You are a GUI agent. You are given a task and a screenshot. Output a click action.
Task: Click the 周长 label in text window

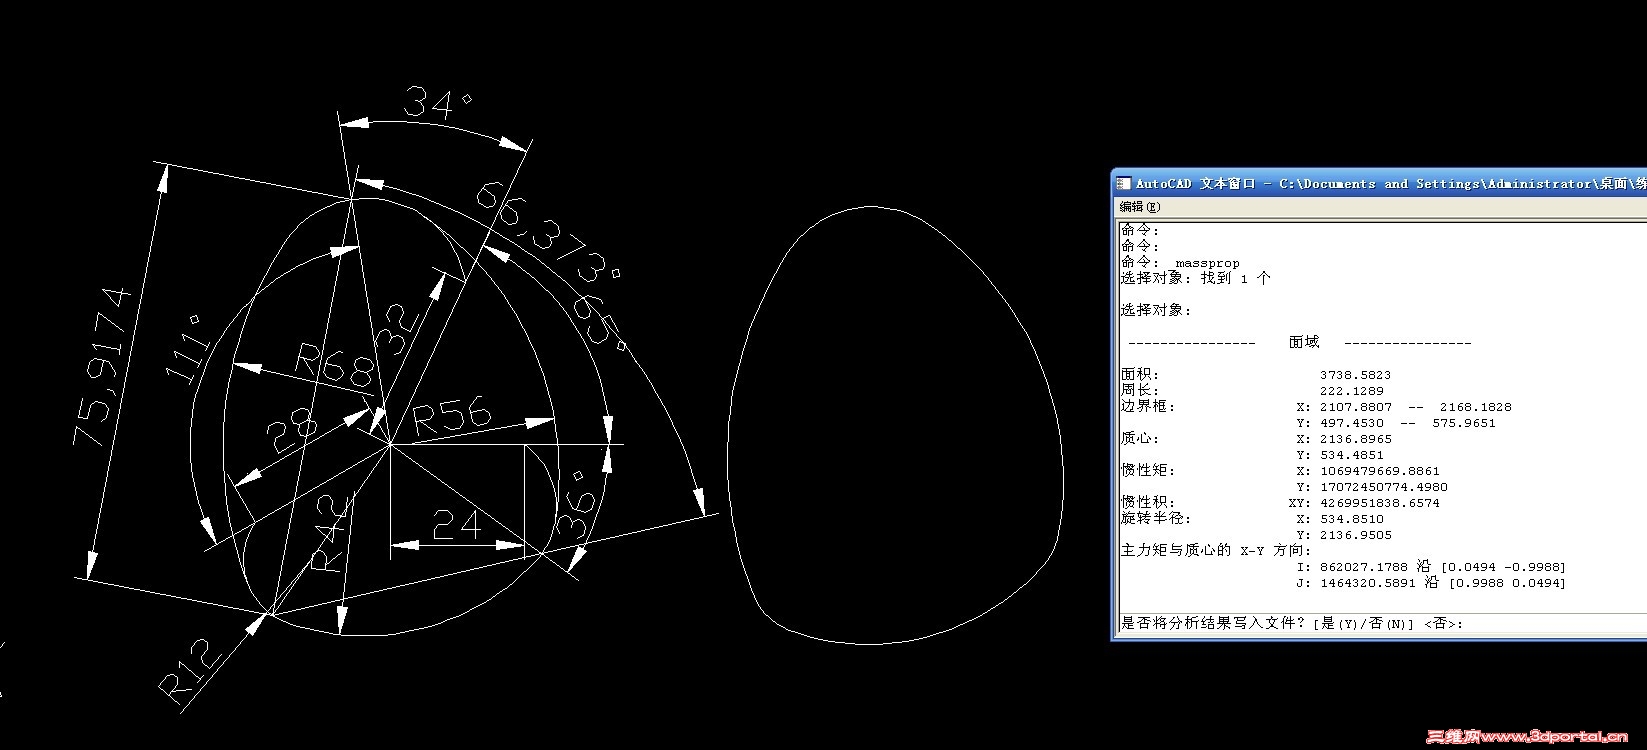(x=1140, y=391)
